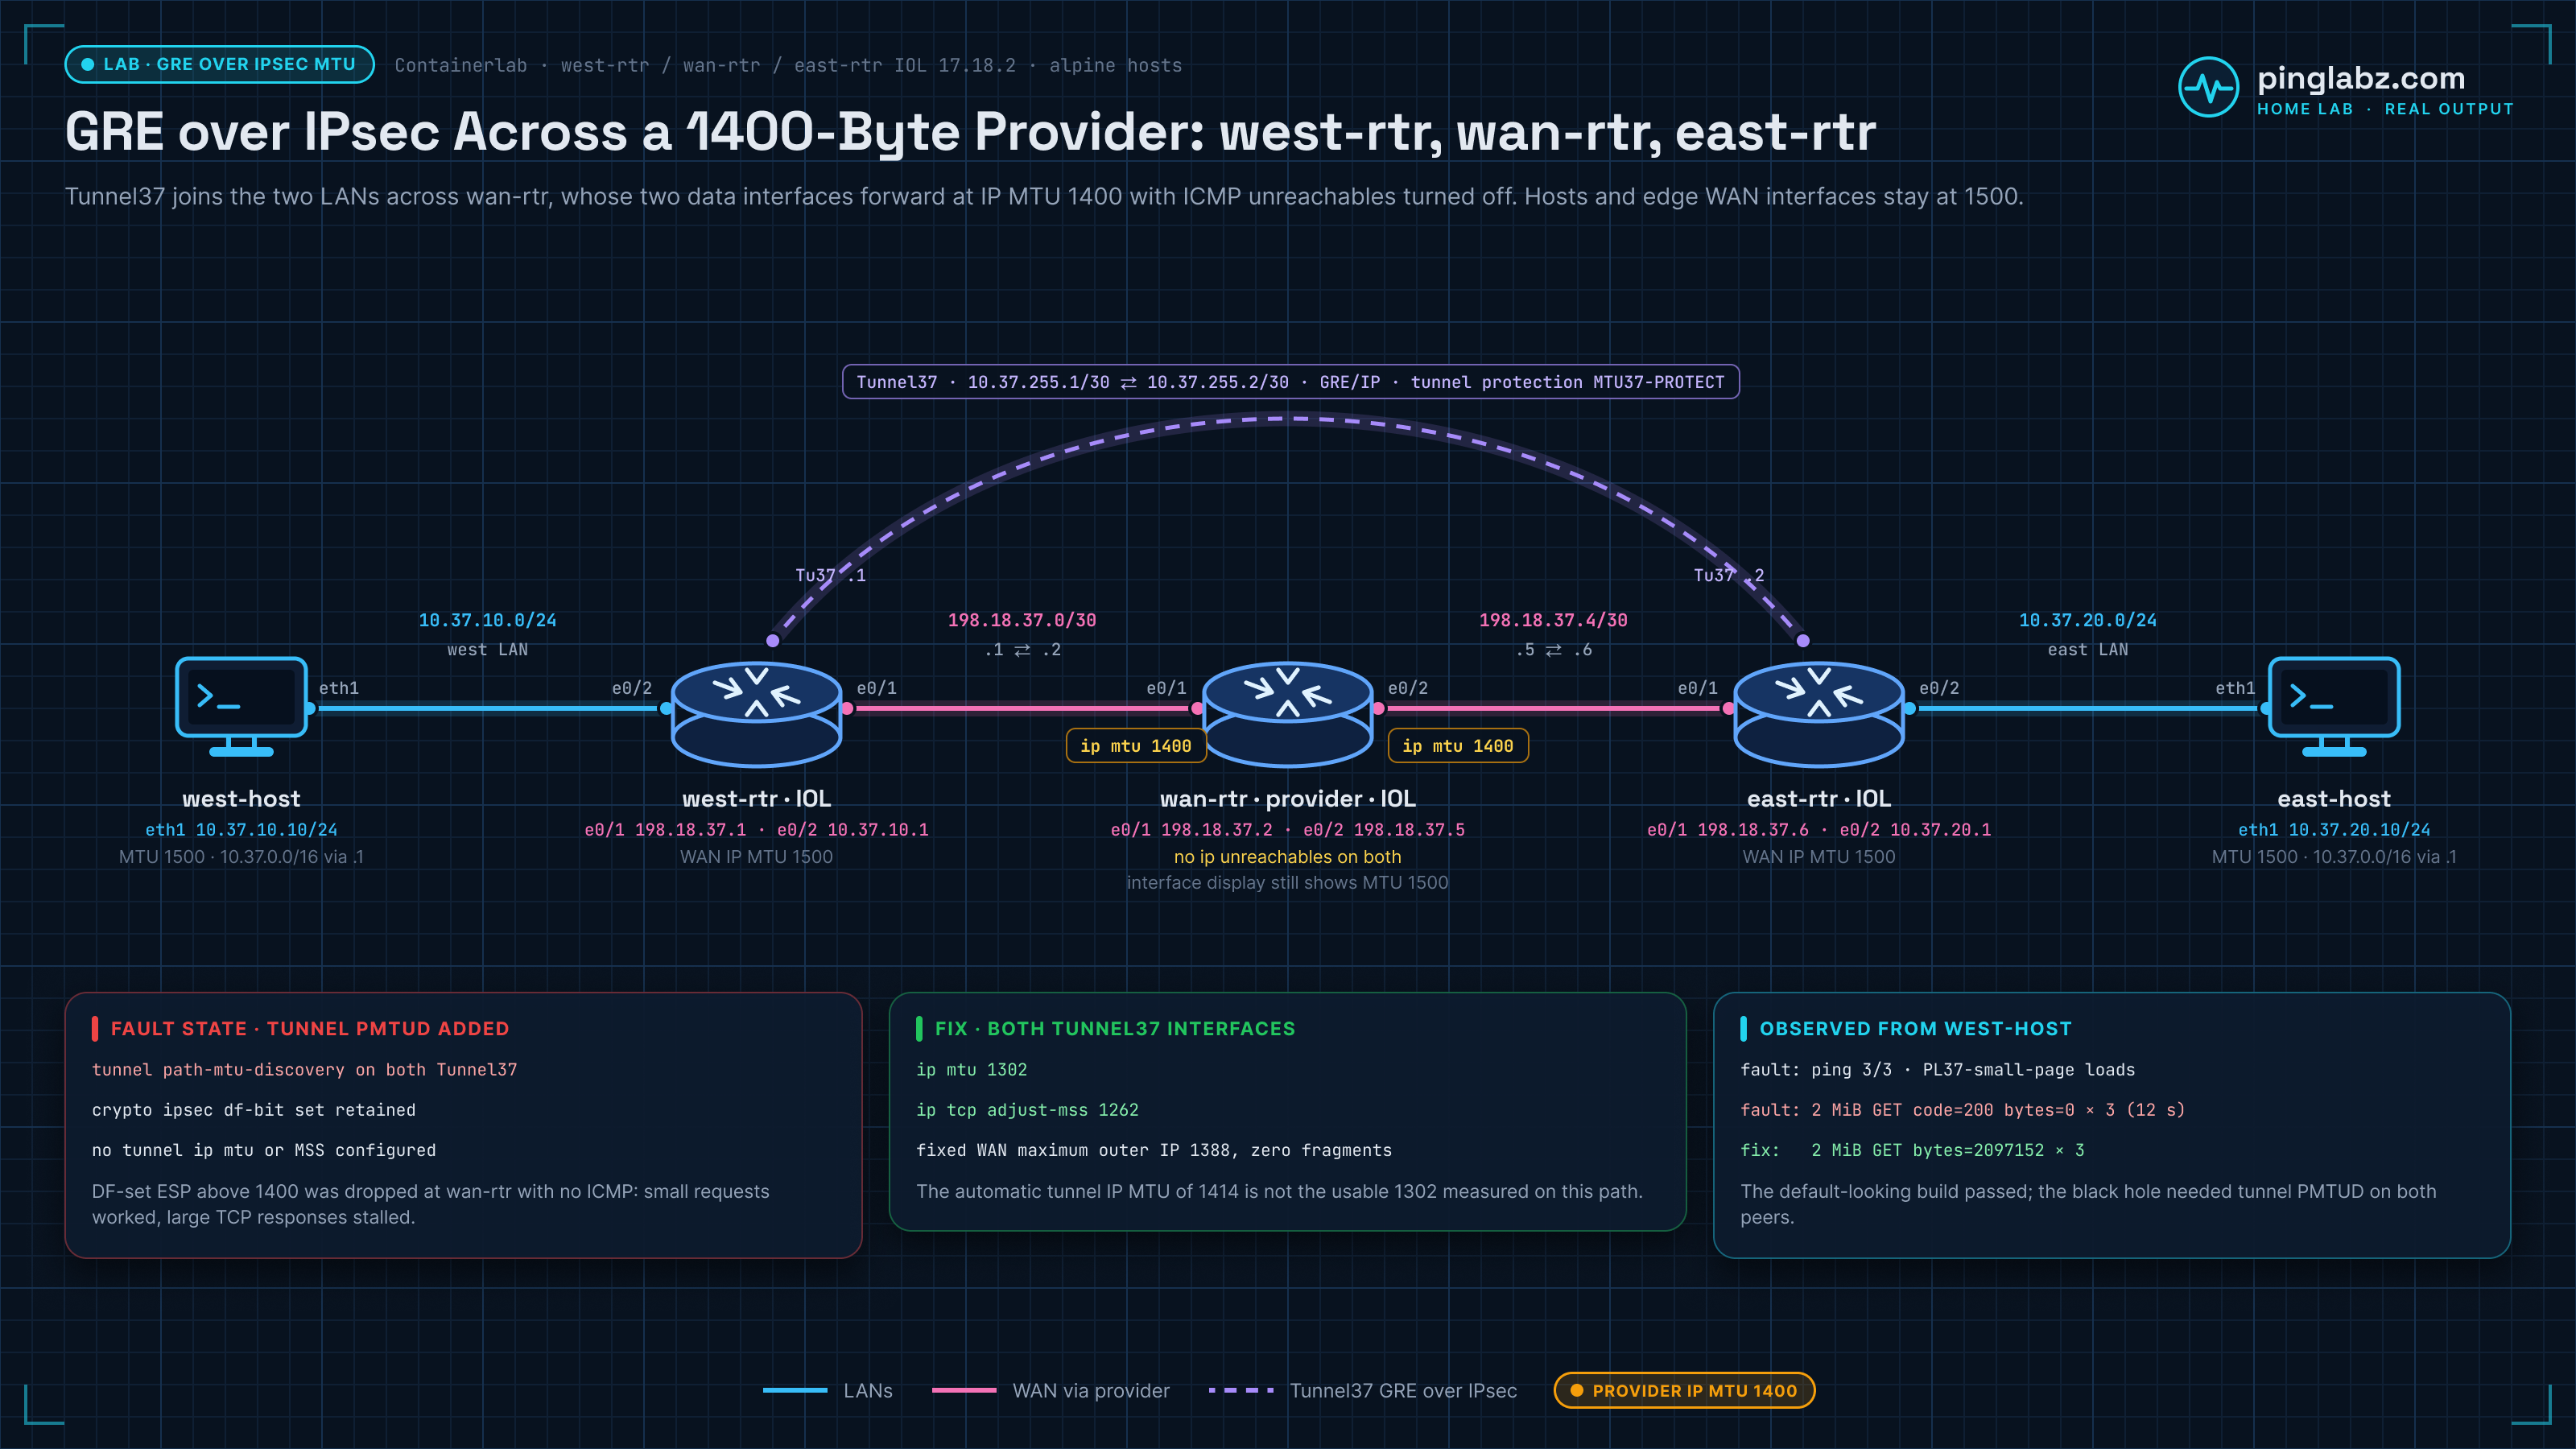Click the 'ip tcp adjust-mss 1262' line

pos(1027,1110)
